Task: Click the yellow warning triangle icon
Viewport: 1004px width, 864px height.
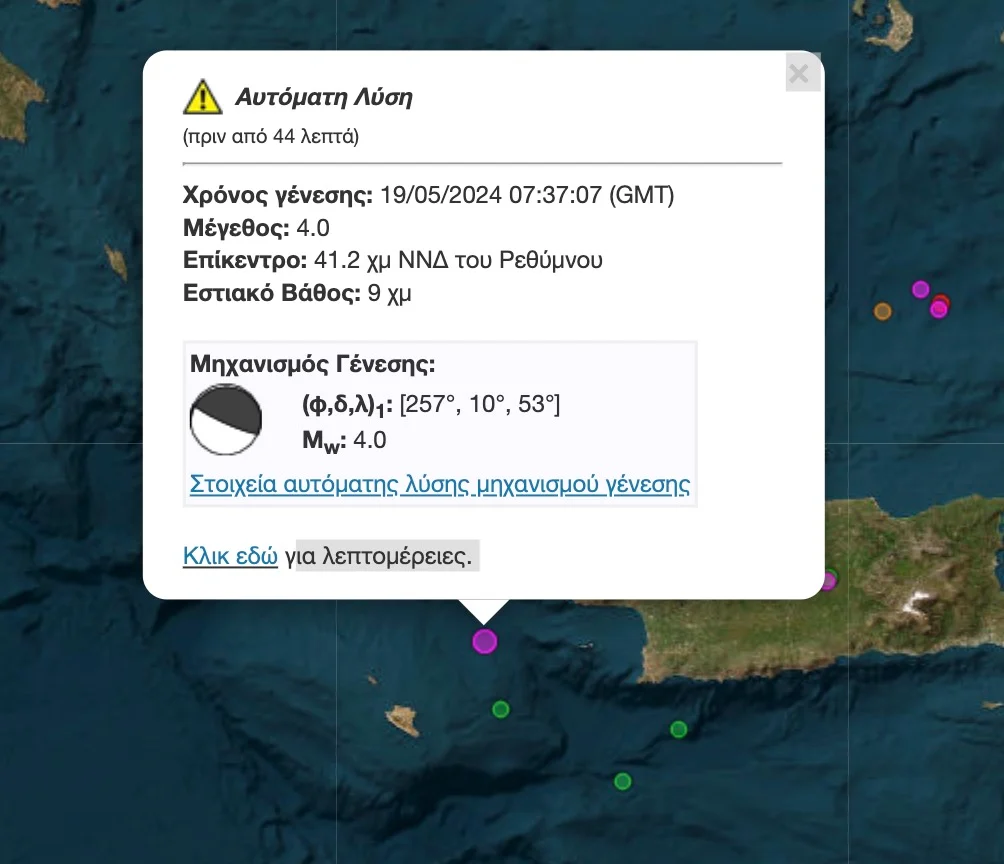Action: tap(202, 97)
